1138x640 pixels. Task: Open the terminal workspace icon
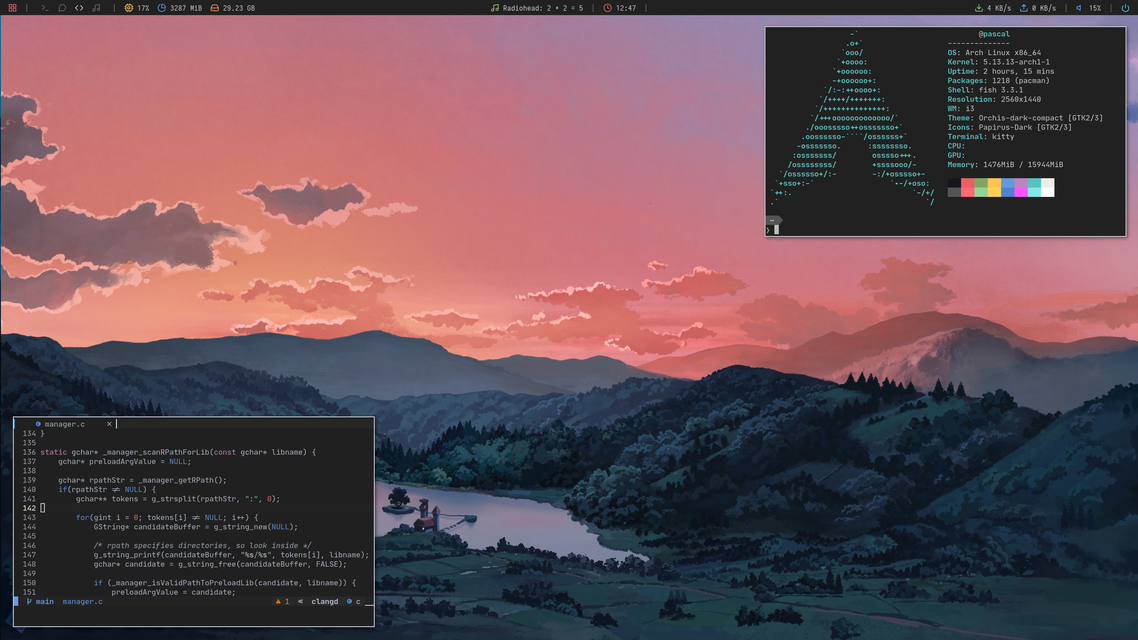point(45,8)
